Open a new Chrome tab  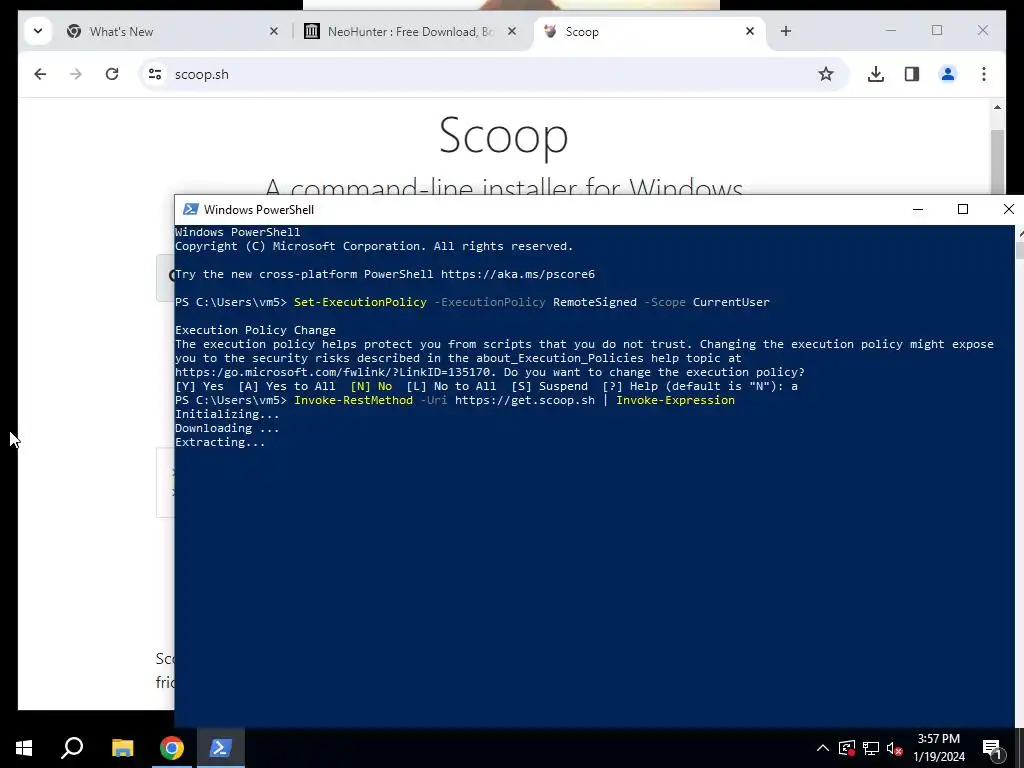click(786, 31)
